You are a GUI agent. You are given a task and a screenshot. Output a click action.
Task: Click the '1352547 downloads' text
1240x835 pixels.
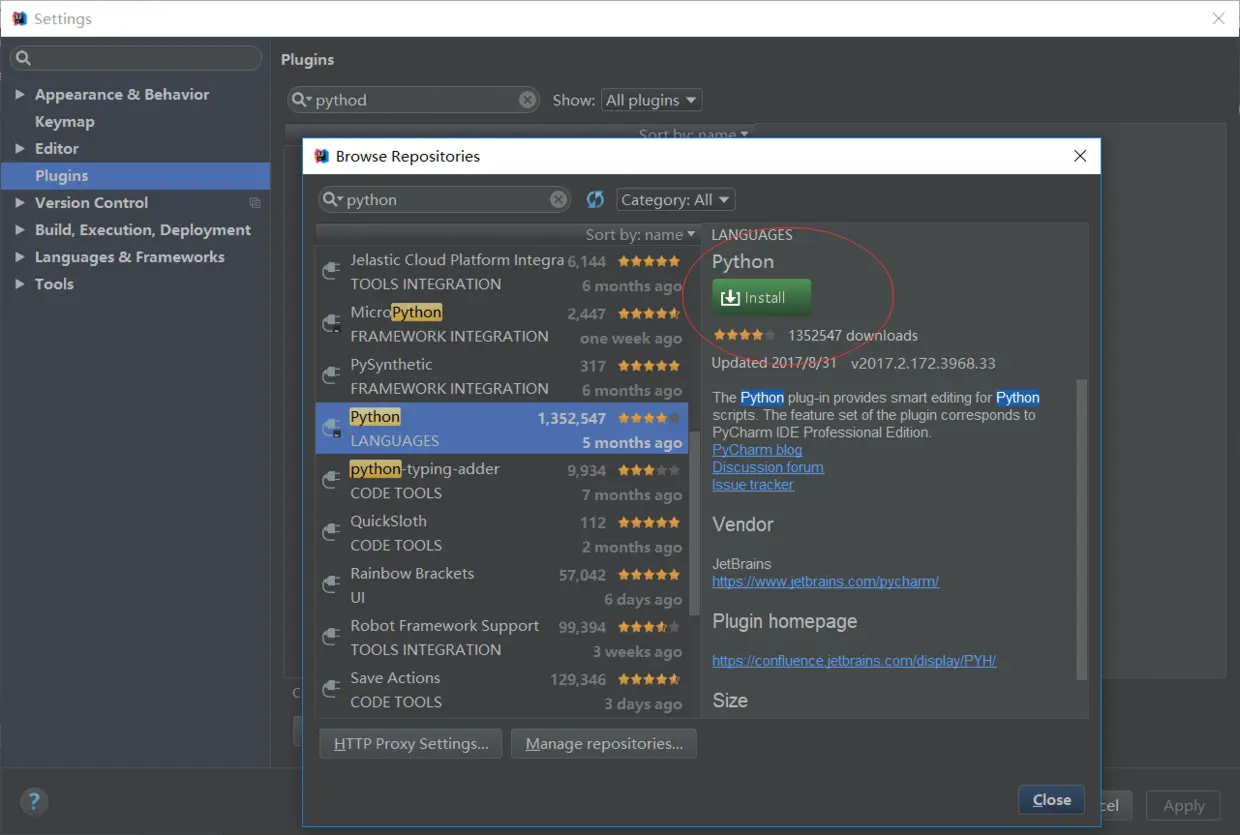853,335
